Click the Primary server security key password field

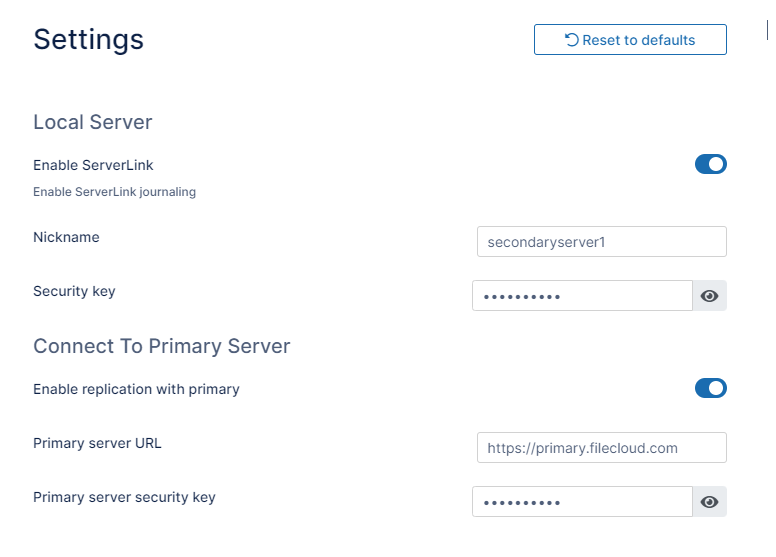582,502
